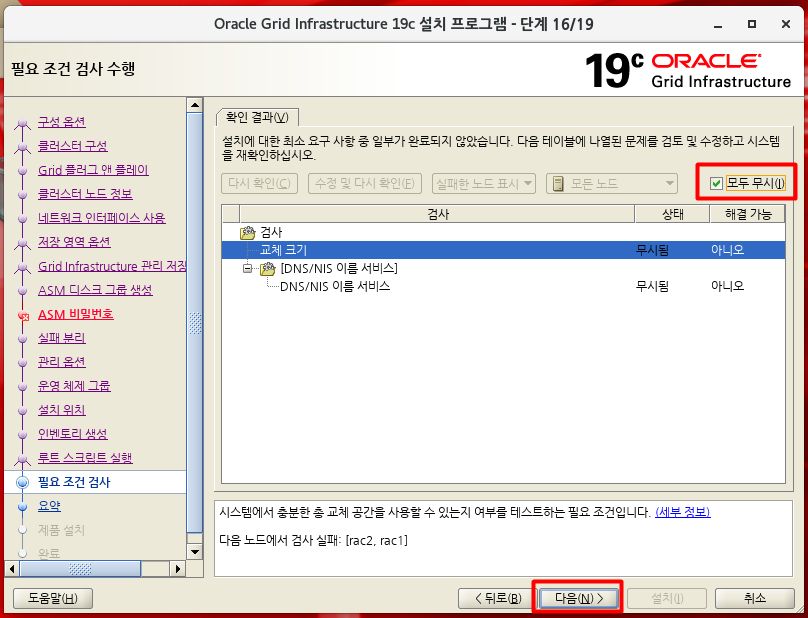808x618 pixels.
Task: Open the 세부 정보 details link
Action: click(x=683, y=512)
